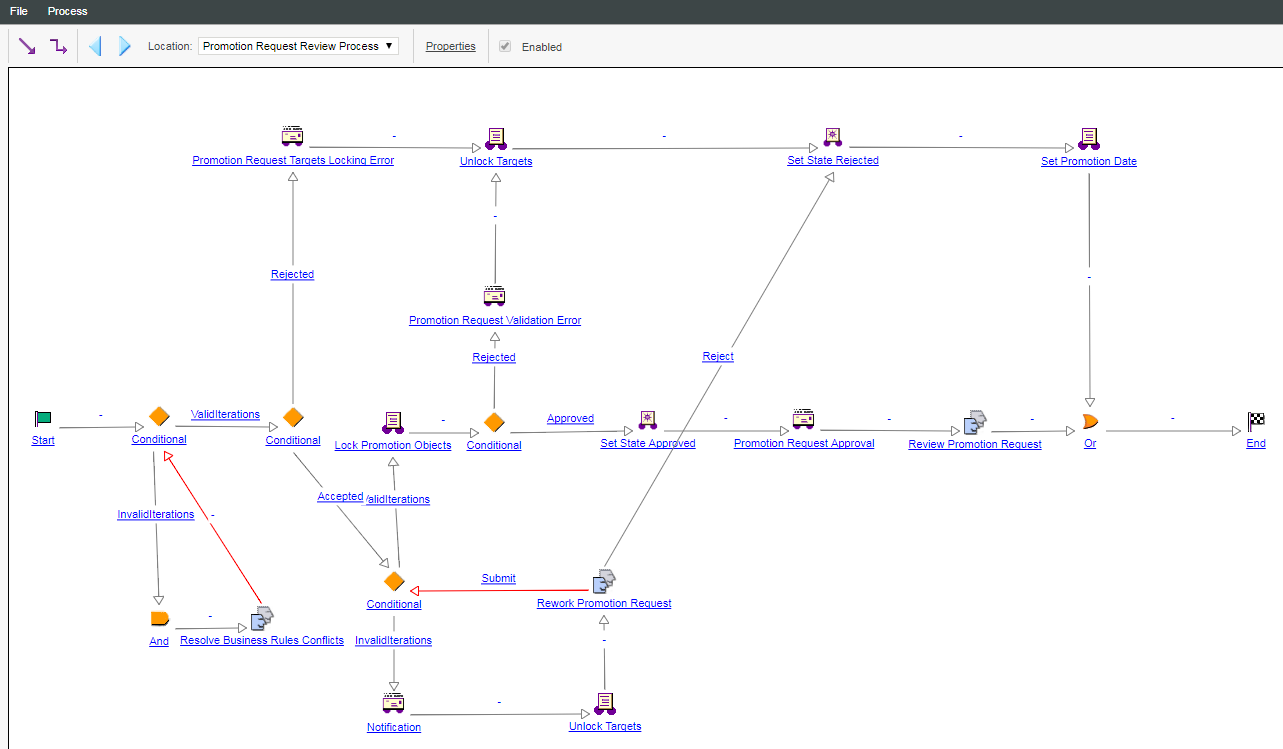
Task: Click the End label link
Action: coord(1256,443)
